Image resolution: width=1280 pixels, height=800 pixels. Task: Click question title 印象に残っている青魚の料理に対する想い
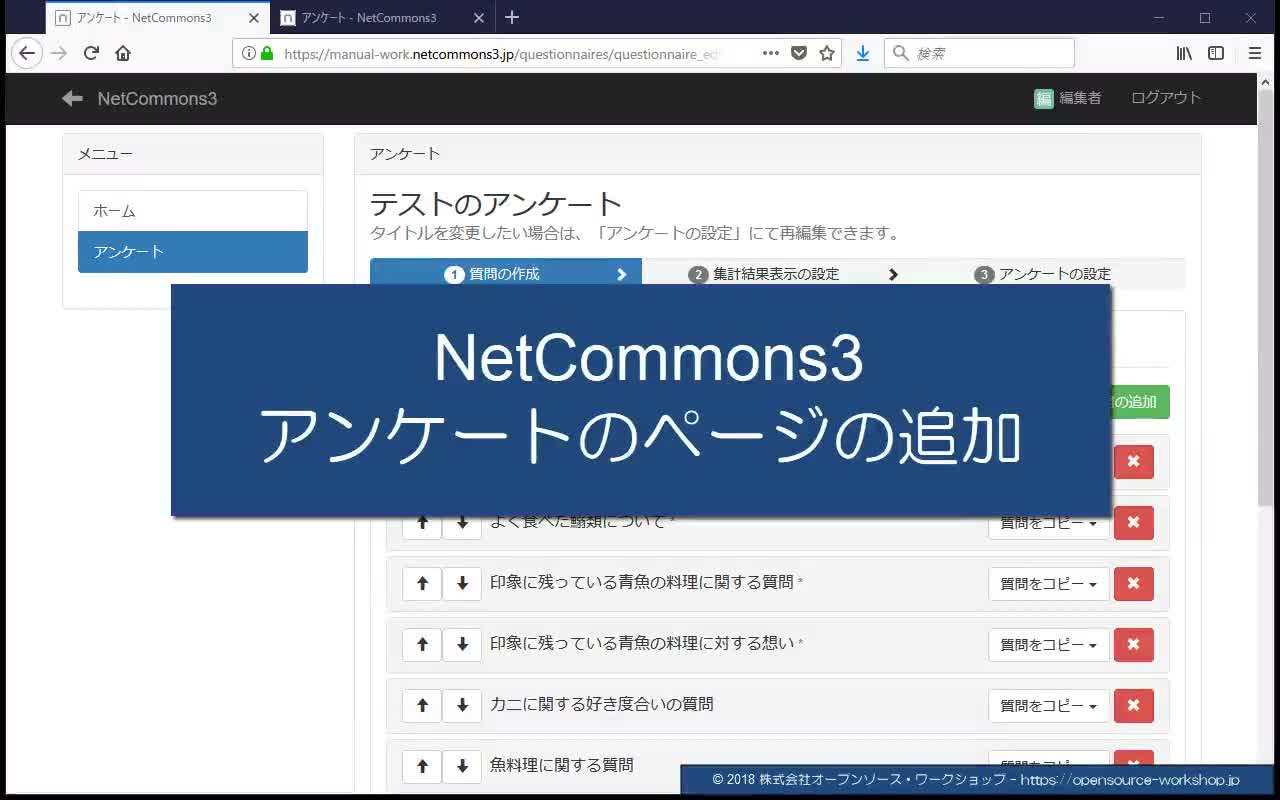pyautogui.click(x=642, y=643)
